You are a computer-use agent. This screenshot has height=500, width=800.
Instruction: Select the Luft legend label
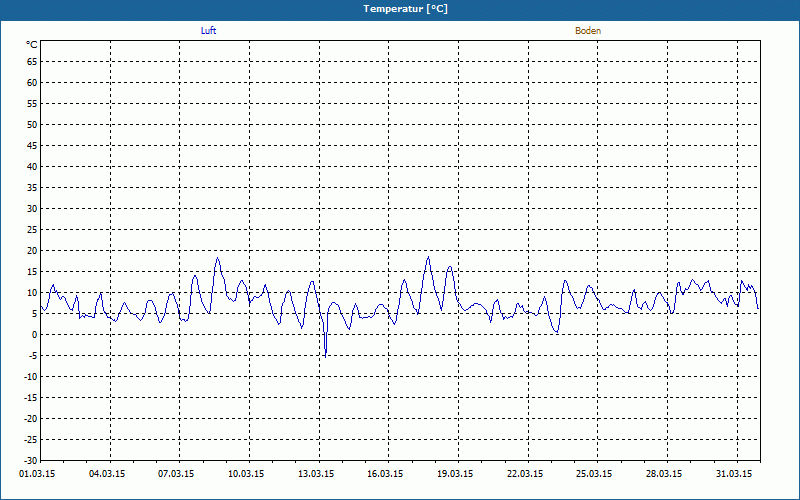(x=208, y=31)
